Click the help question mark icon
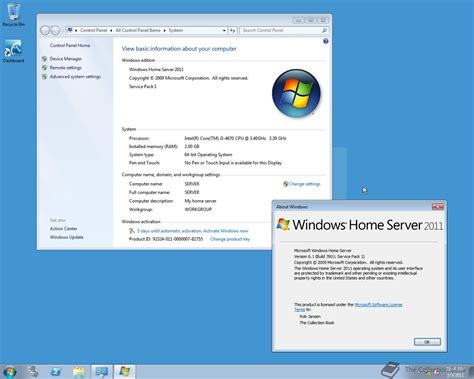This screenshot has height=379, width=474. [x=326, y=41]
